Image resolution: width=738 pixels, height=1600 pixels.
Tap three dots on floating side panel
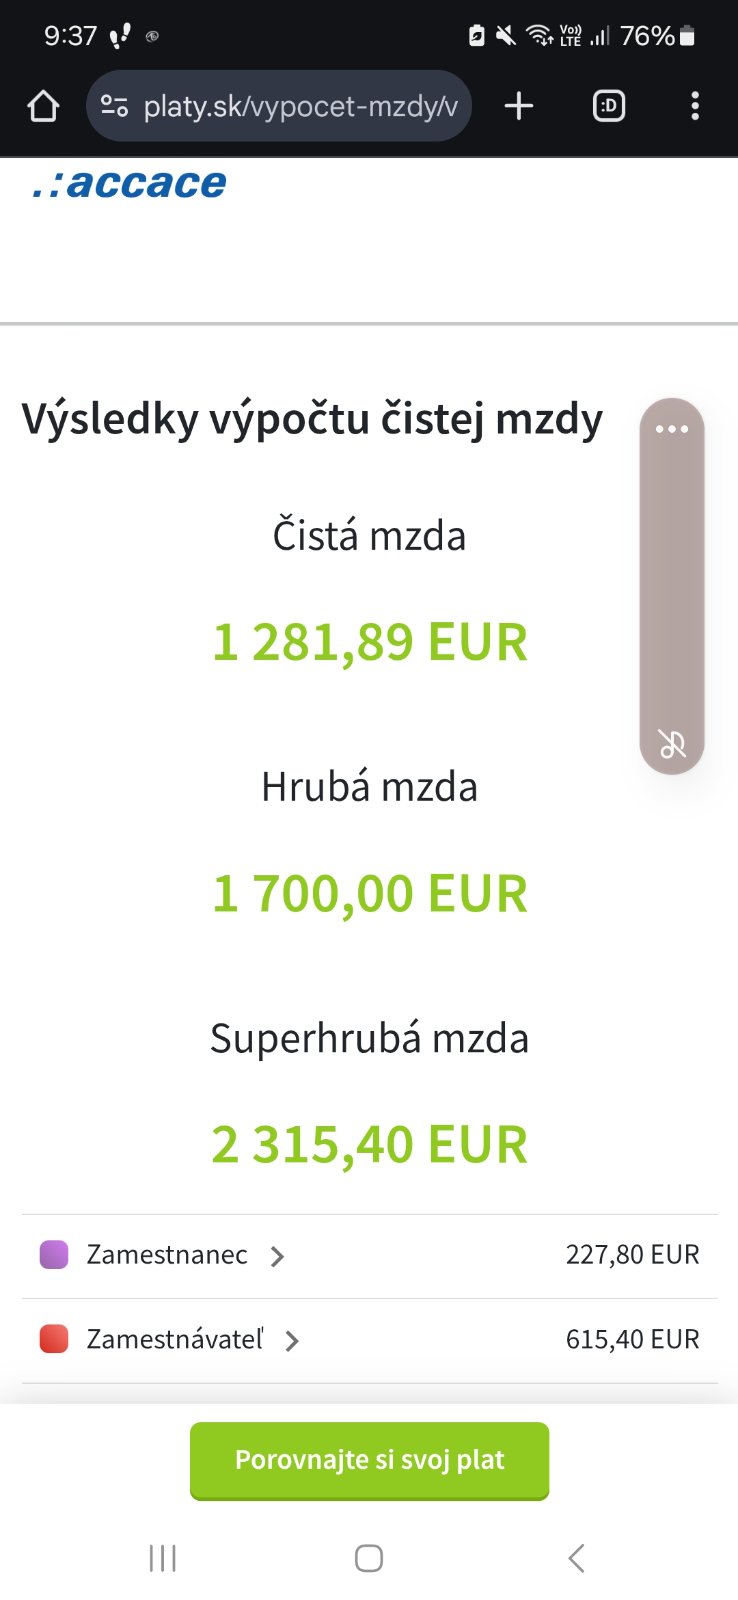click(672, 429)
